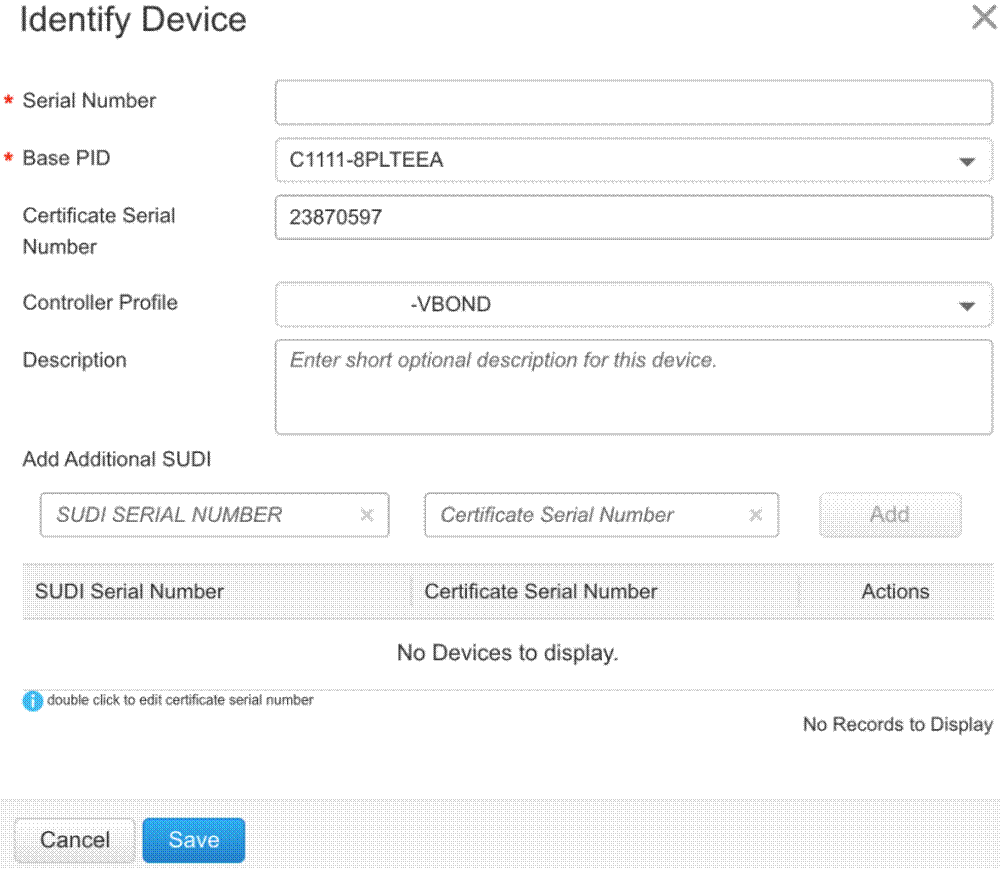Sort by SUDI Serial Number column header
This screenshot has width=1002, height=869.
click(x=130, y=592)
